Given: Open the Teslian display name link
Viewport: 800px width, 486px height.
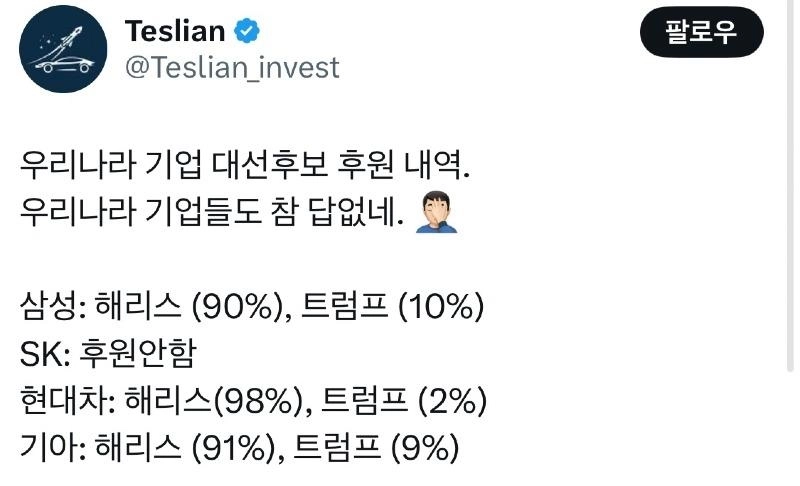Looking at the screenshot, I should [x=174, y=31].
